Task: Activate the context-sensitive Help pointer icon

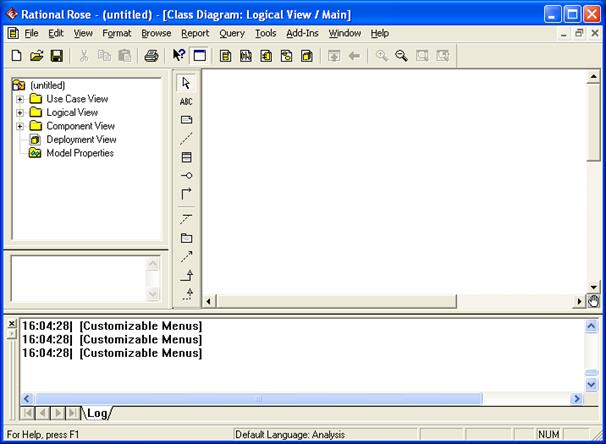Action: click(x=179, y=55)
